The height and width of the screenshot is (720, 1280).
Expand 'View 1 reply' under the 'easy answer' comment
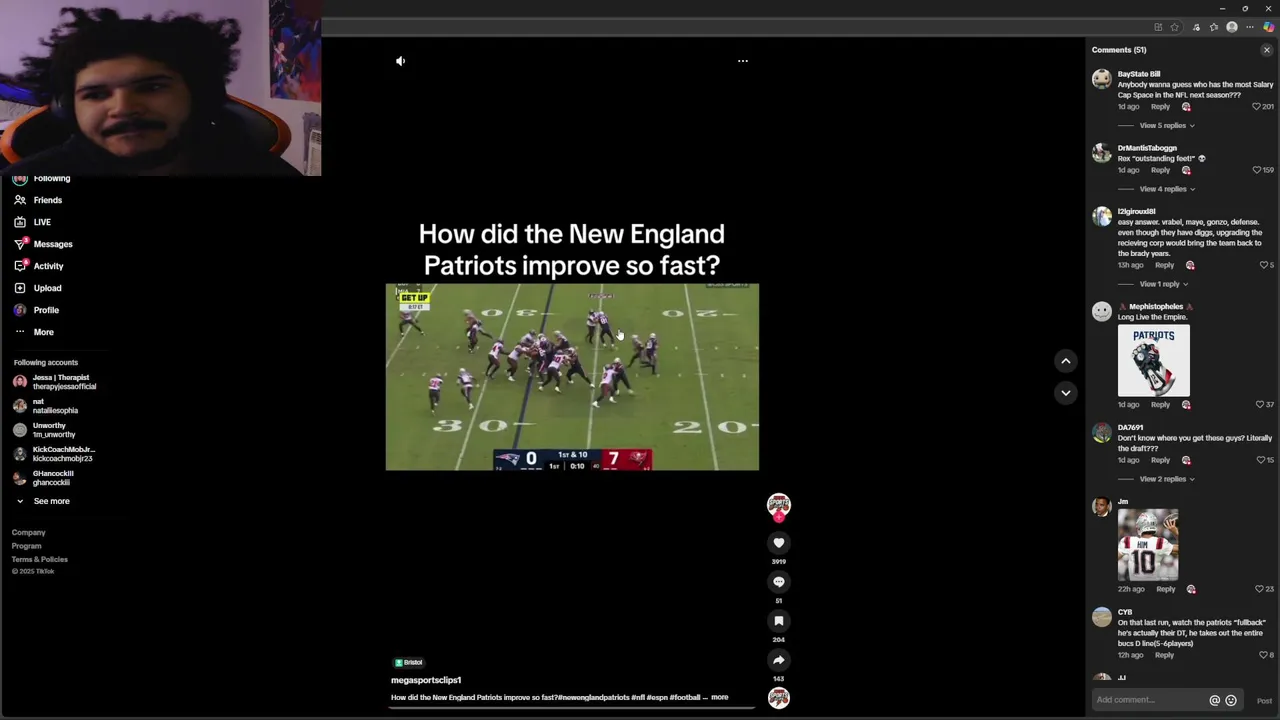(x=1163, y=284)
